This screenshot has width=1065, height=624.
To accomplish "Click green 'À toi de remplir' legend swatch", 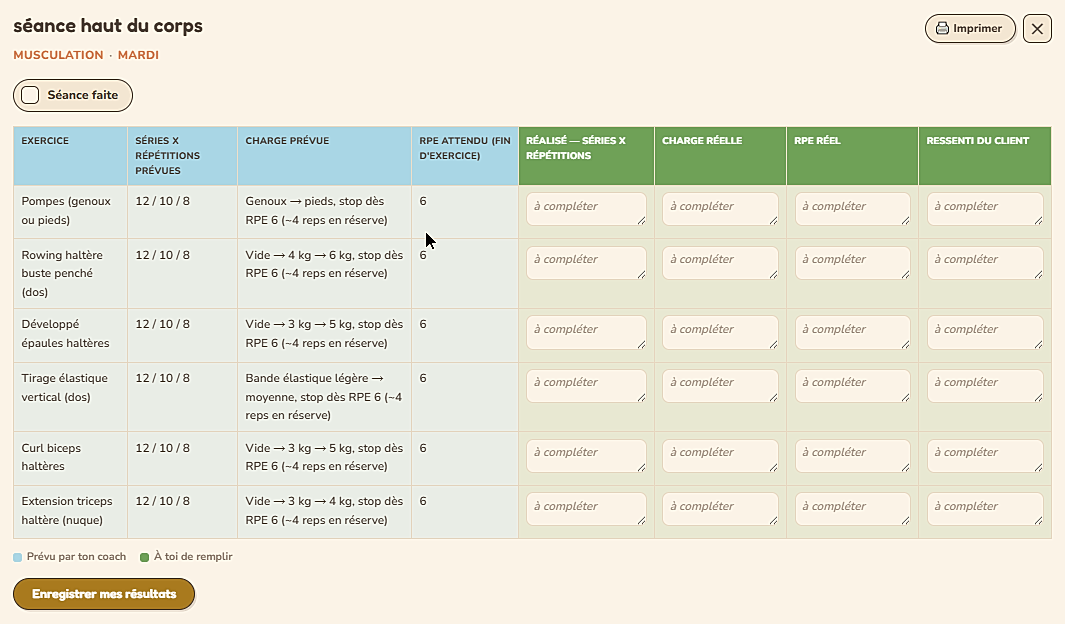I will click(144, 557).
